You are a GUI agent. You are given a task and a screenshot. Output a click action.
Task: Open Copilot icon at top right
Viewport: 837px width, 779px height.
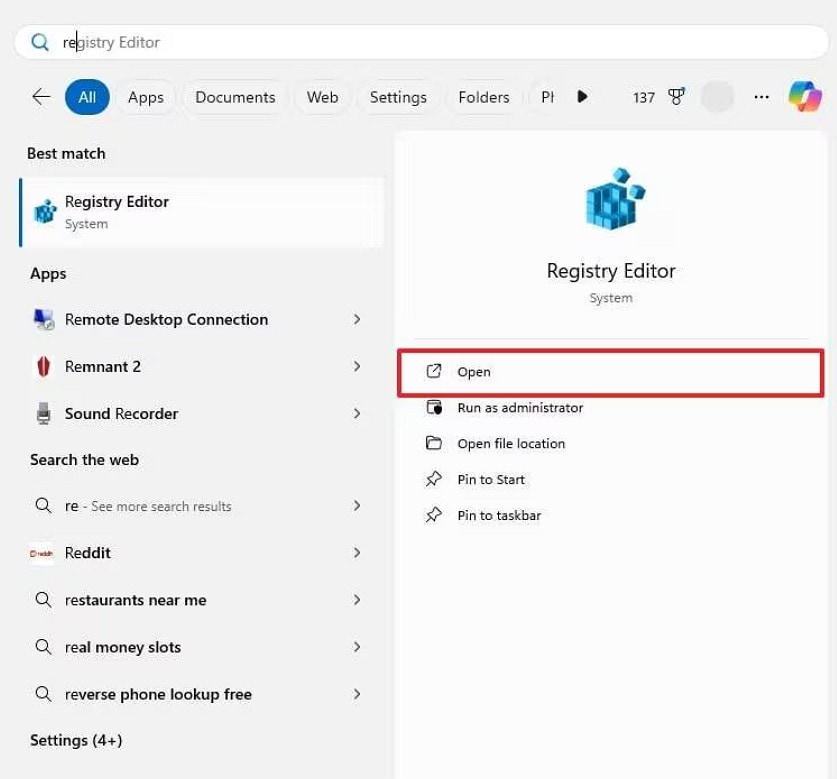point(805,97)
